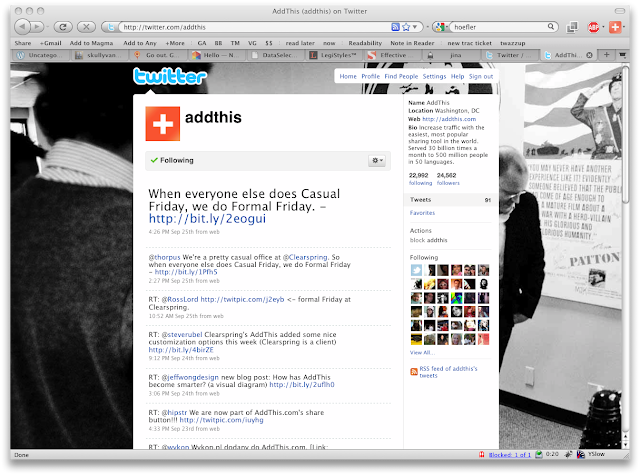Close the AddThi... tab with its X

tap(589, 55)
